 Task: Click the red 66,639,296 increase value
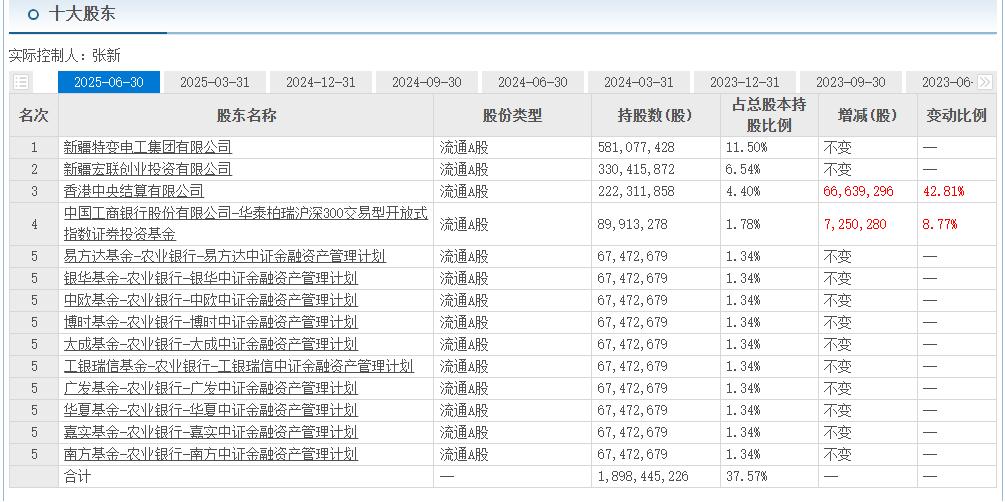click(x=858, y=191)
